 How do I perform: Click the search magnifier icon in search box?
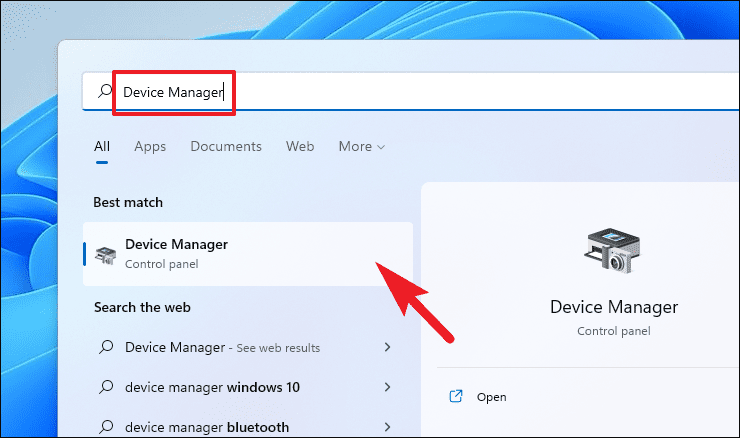pyautogui.click(x=105, y=91)
